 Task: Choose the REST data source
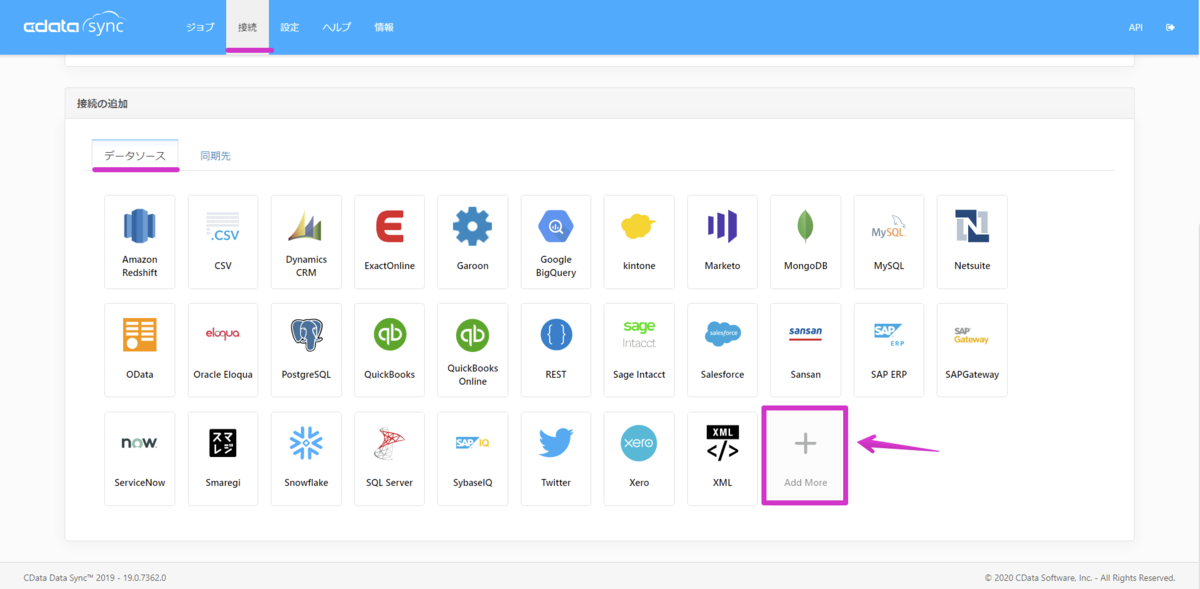pos(556,350)
